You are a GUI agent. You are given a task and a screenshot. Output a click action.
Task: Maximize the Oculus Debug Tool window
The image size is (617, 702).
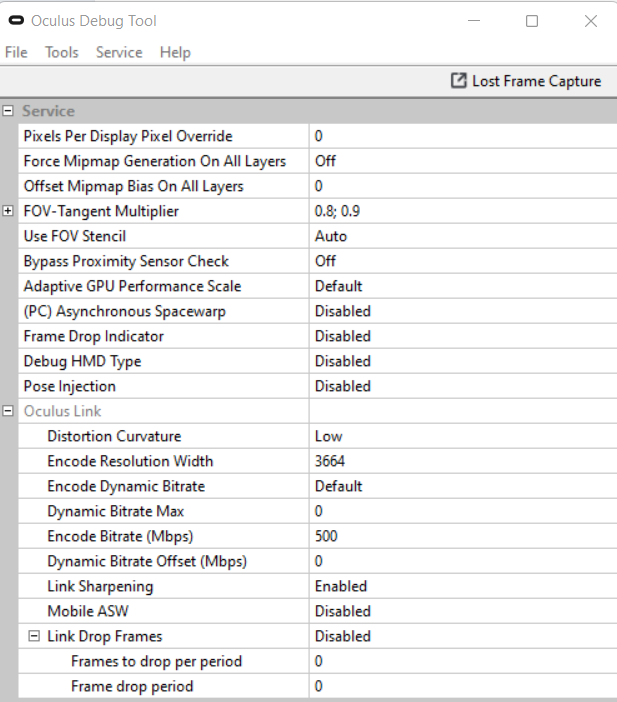click(532, 21)
